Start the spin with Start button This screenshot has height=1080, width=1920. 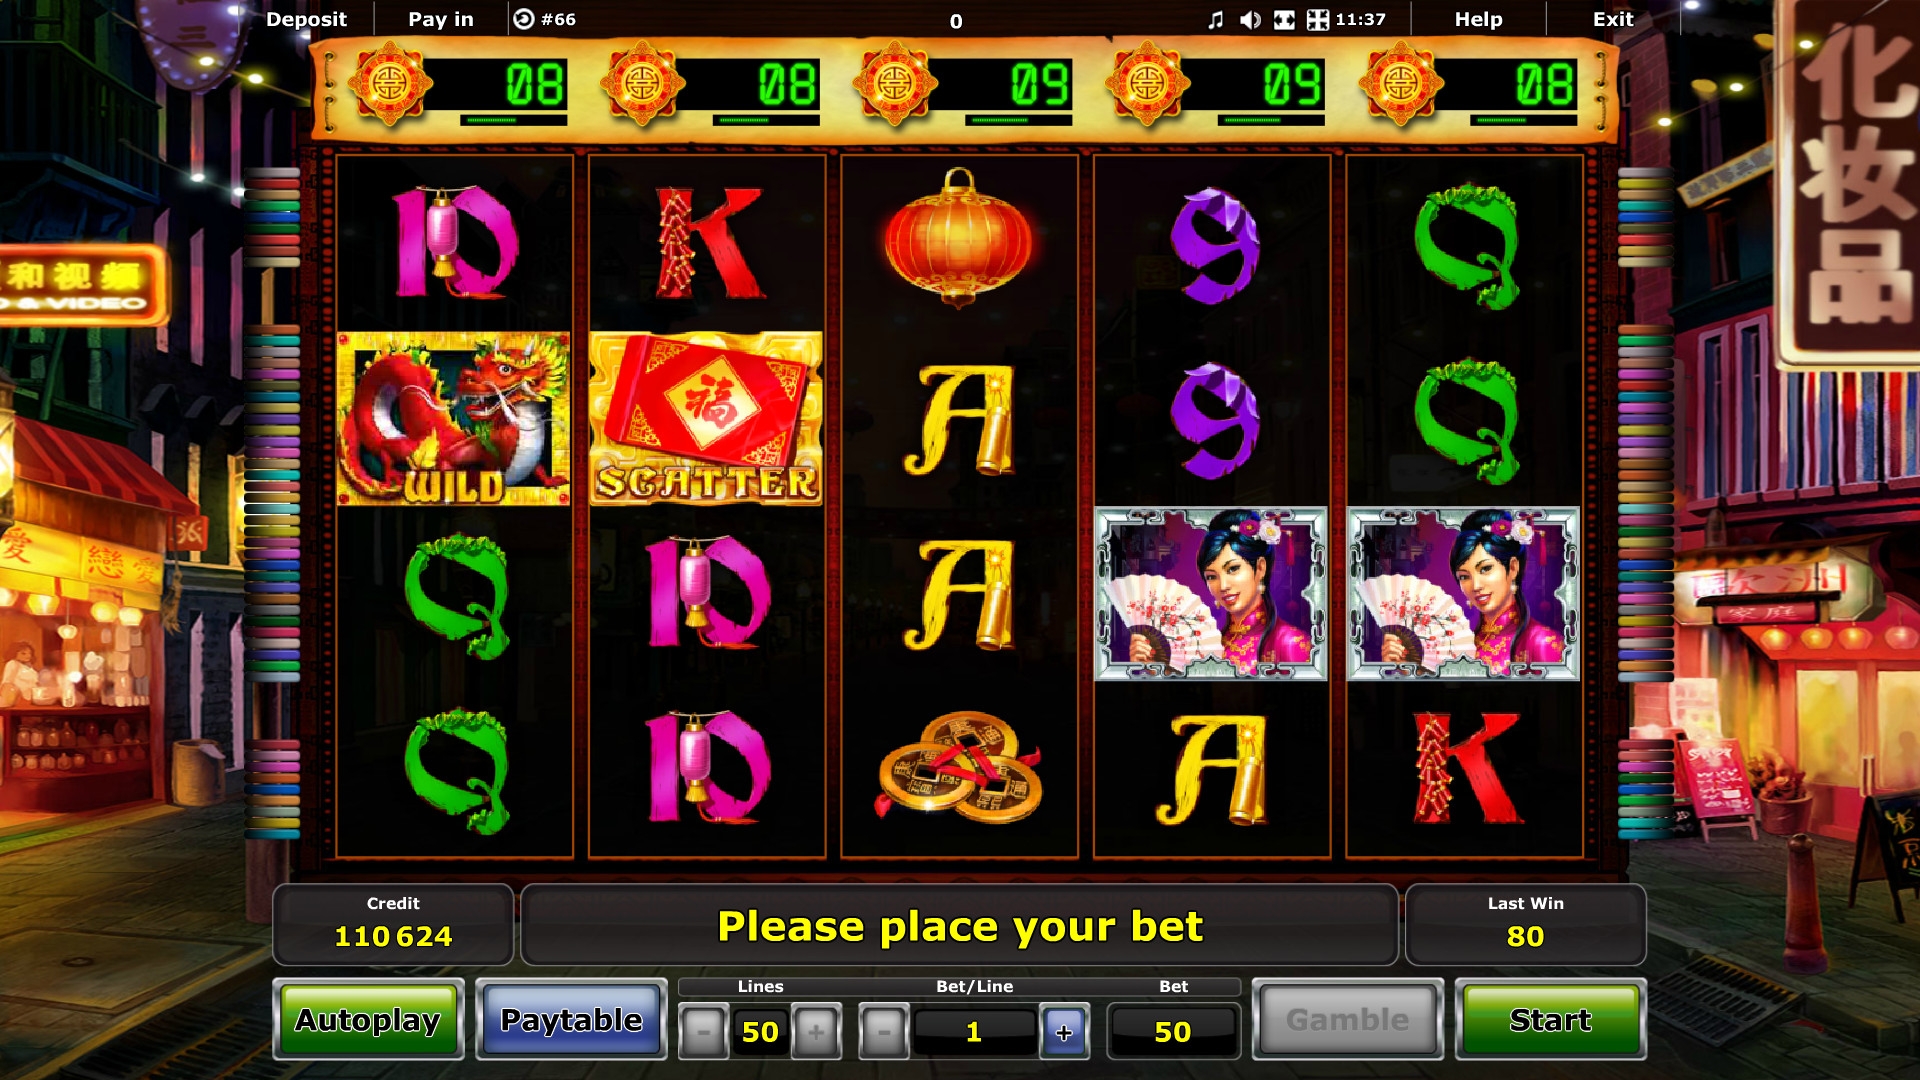[1550, 1020]
